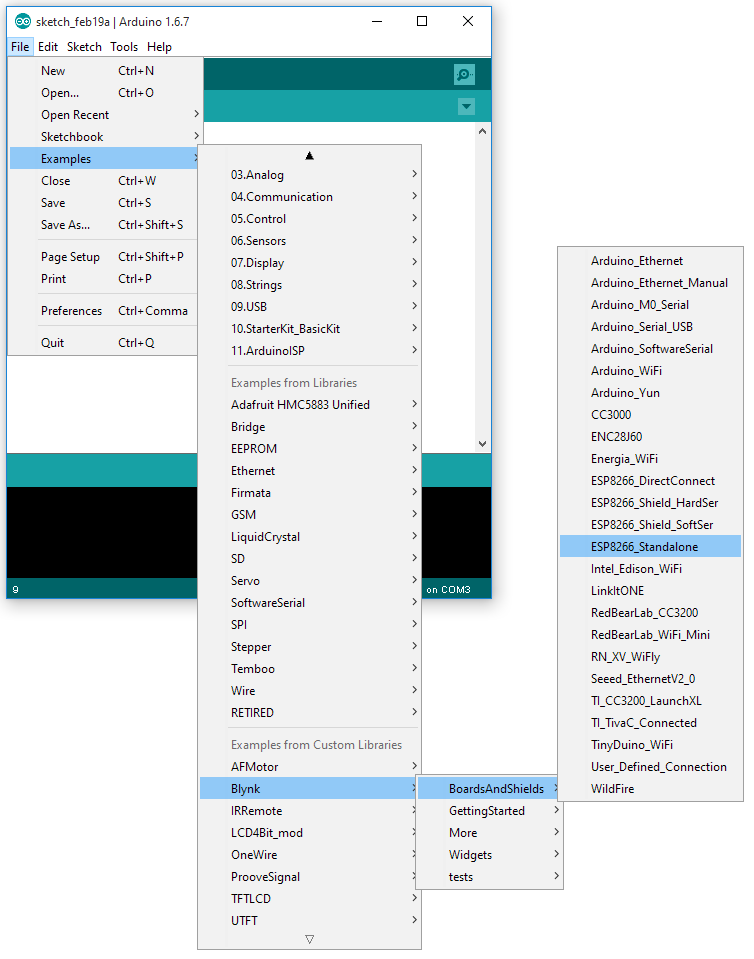
Task: Open the Sketch menu
Action: (84, 46)
